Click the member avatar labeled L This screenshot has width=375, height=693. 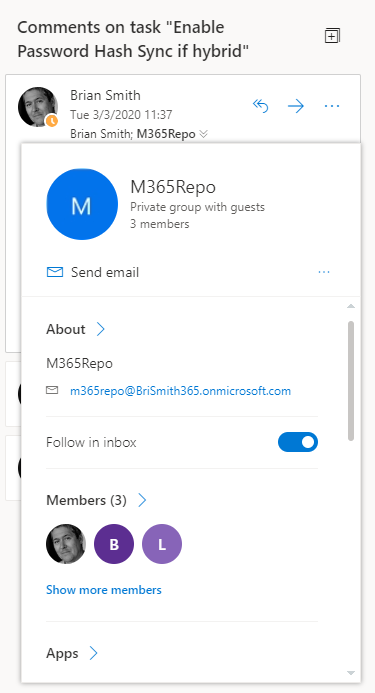click(x=162, y=544)
